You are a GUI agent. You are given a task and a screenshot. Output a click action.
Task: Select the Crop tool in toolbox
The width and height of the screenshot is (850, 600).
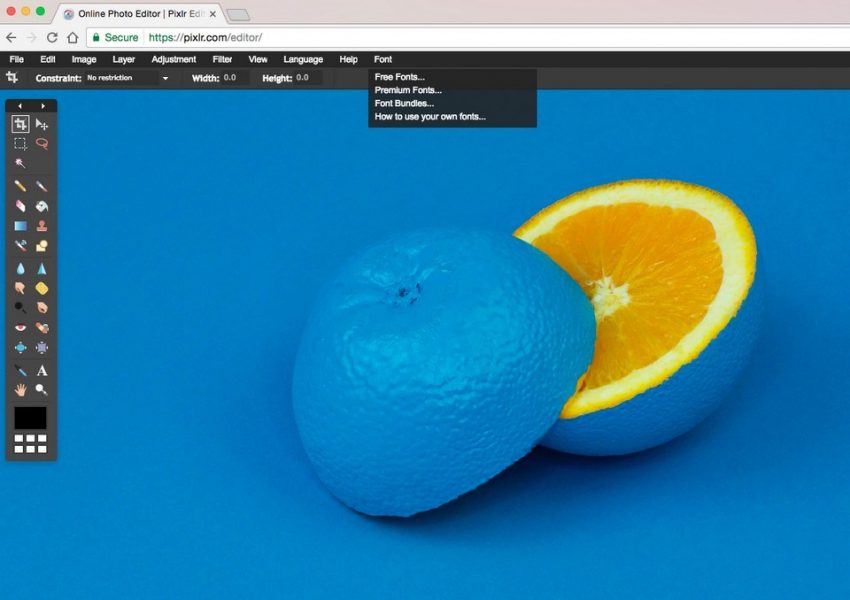20,124
